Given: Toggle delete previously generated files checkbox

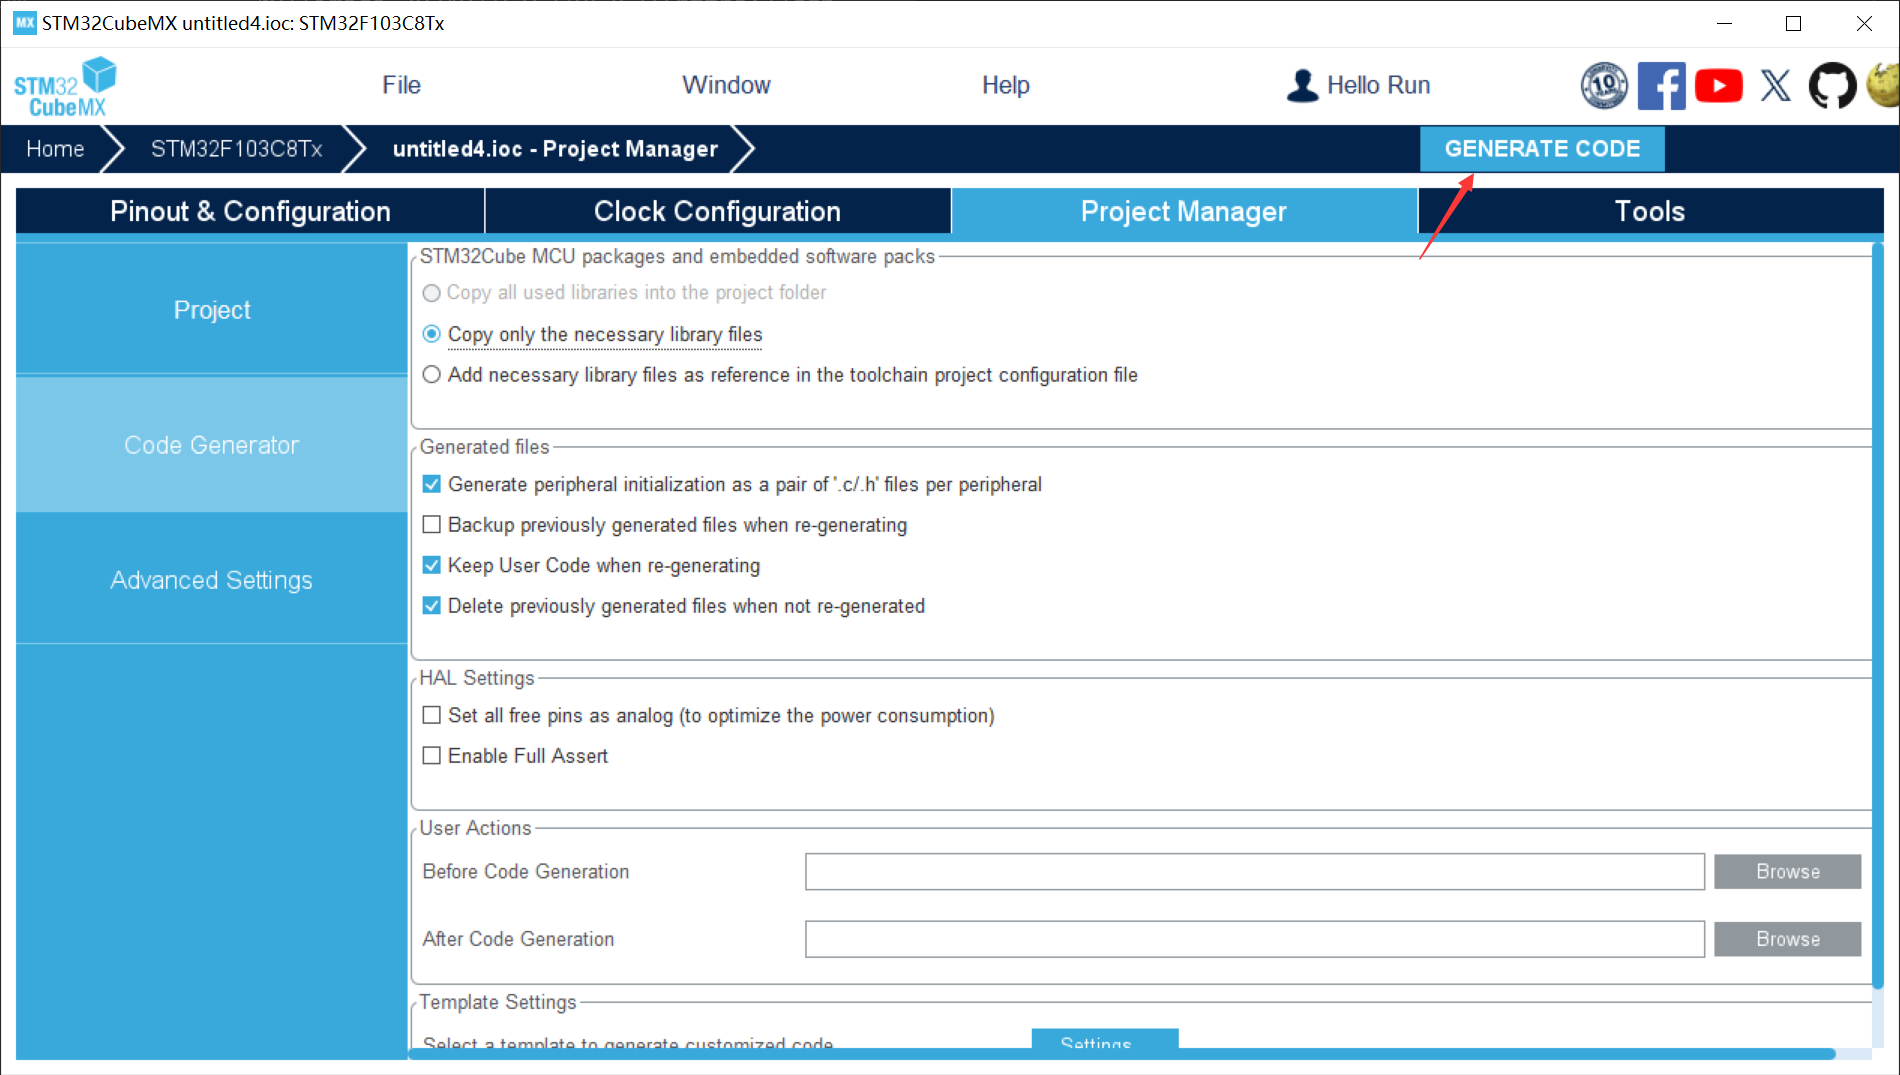Looking at the screenshot, I should (x=431, y=606).
